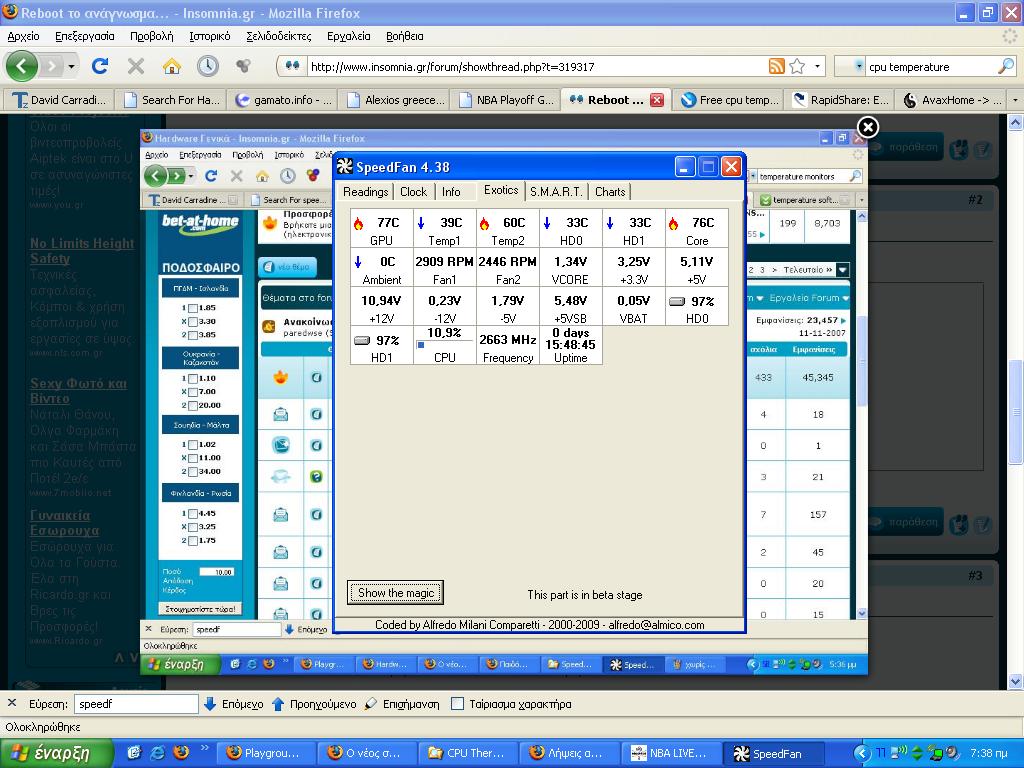1024x768 pixels.
Task: Close the Reboot tab with its red X
Action: (x=657, y=100)
